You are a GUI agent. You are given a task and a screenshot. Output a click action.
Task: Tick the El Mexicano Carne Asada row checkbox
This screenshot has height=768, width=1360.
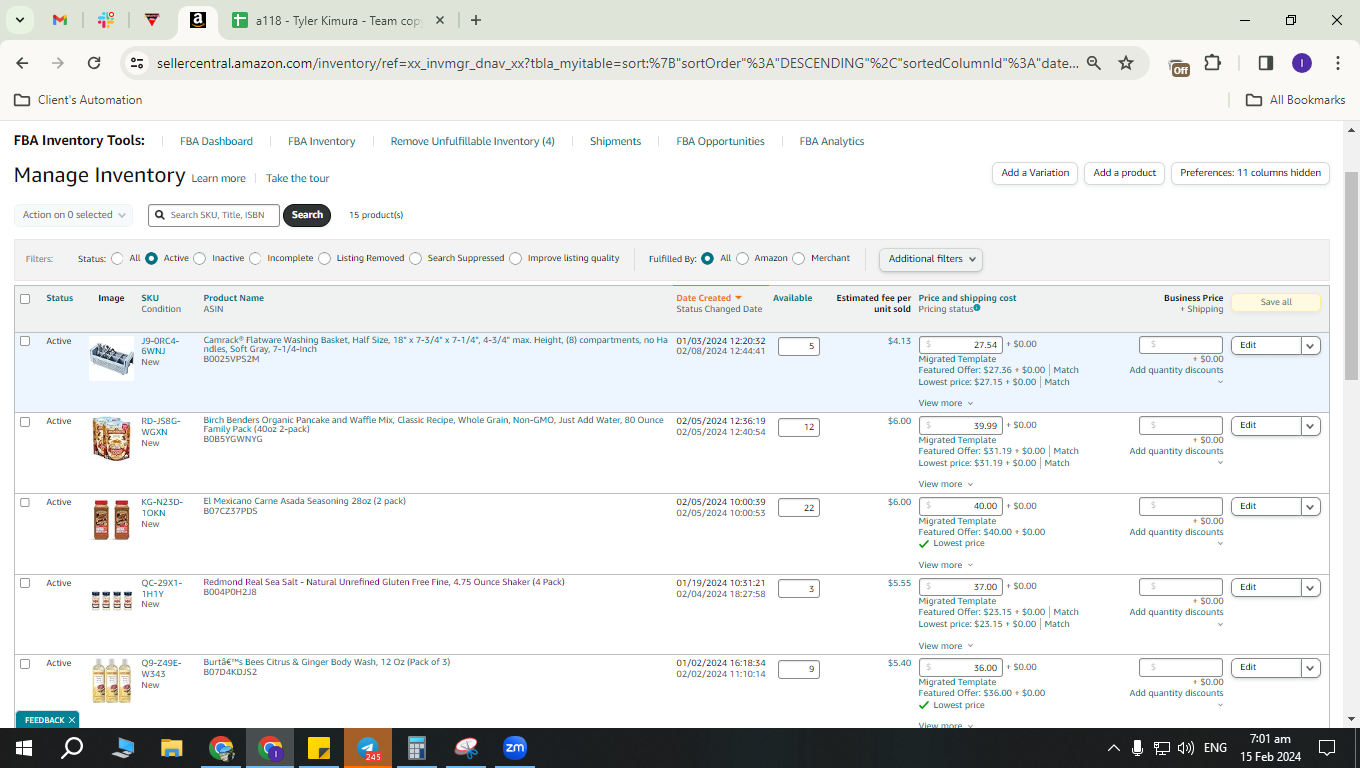tap(25, 502)
